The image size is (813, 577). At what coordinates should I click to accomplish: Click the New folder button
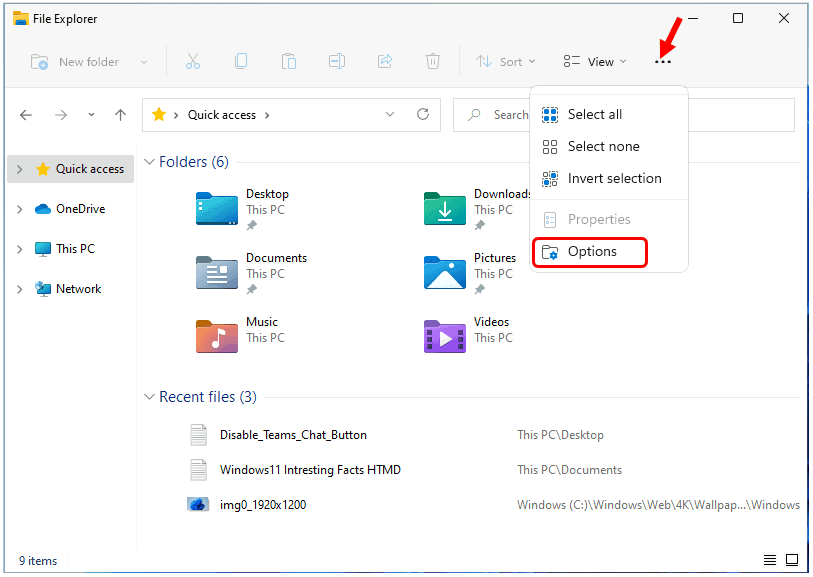coord(75,62)
